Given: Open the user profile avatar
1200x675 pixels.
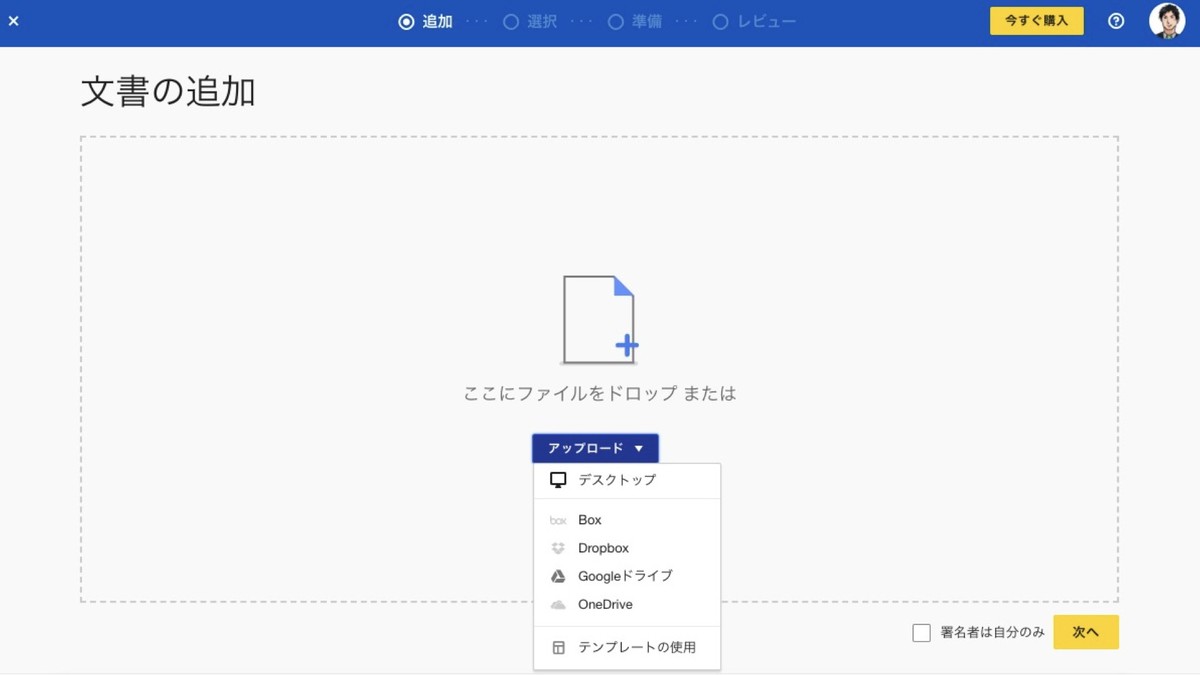Looking at the screenshot, I should (x=1166, y=21).
